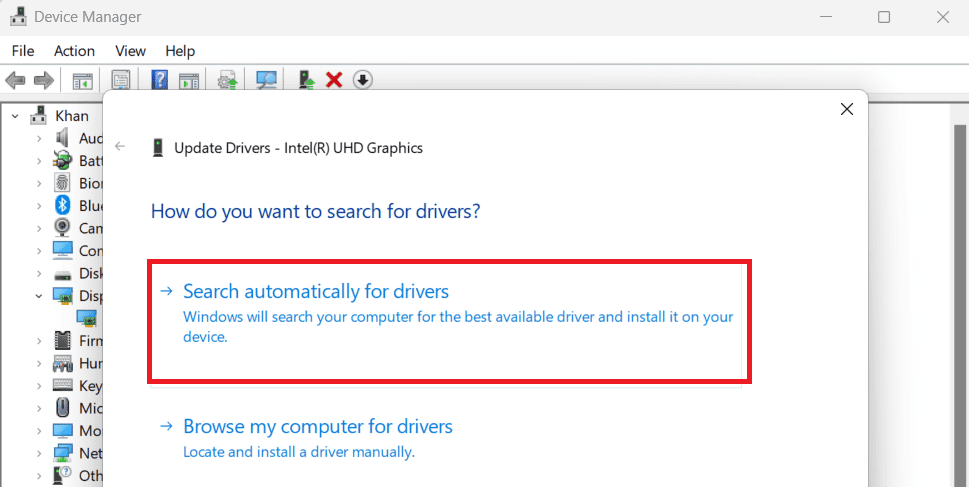Click the blue Help question-mark icon
This screenshot has height=487, width=969.
pyautogui.click(x=159, y=80)
